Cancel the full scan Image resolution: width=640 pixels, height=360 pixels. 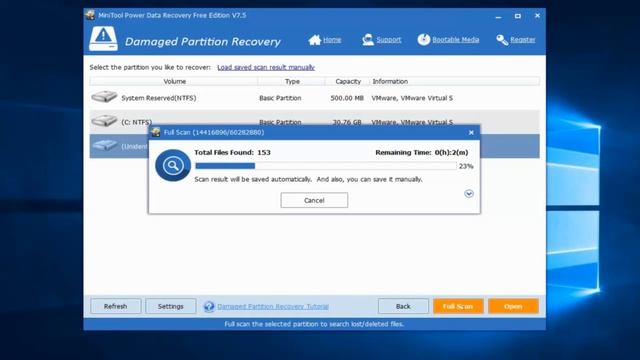314,200
